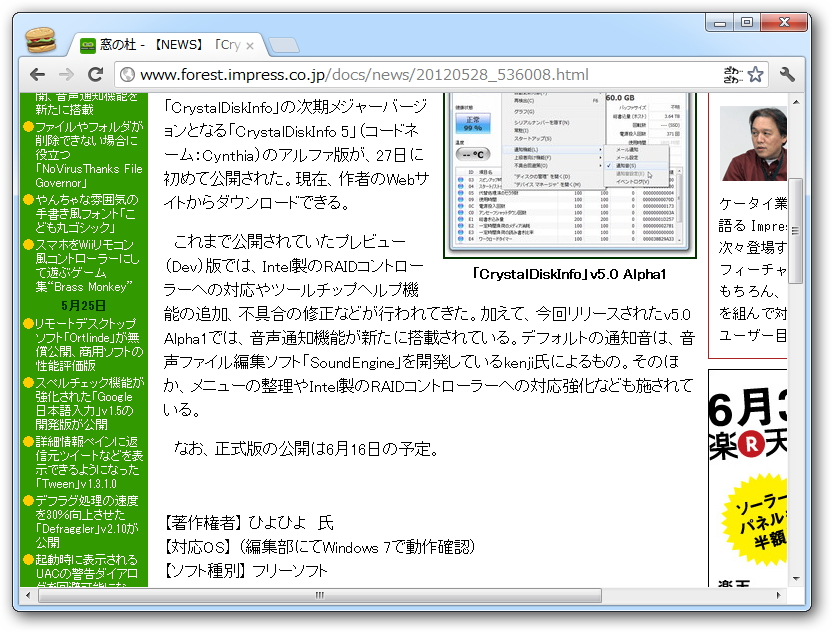Viewport: 832px width, 632px height.
Task: Click the 【対応OS】 Windows 7 line
Action: click(319, 547)
